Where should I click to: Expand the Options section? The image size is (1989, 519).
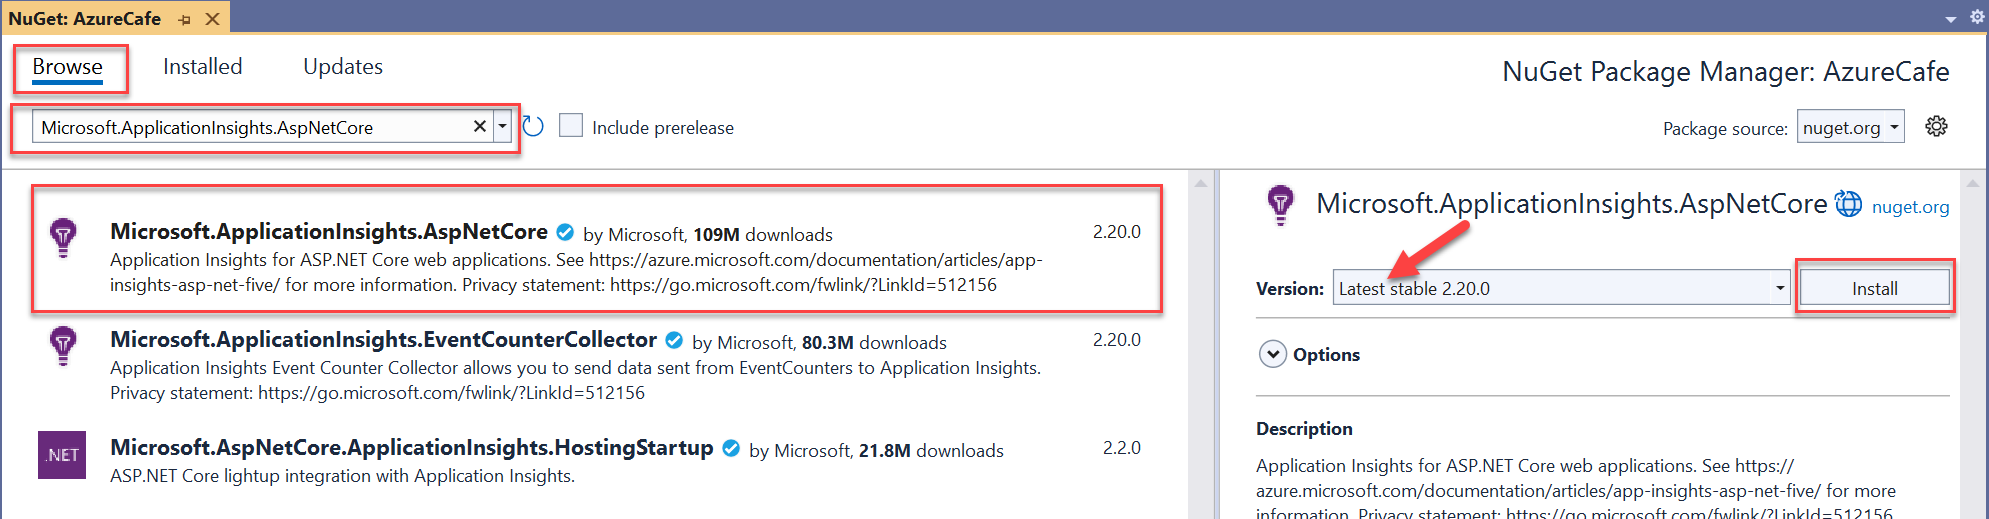1273,354
